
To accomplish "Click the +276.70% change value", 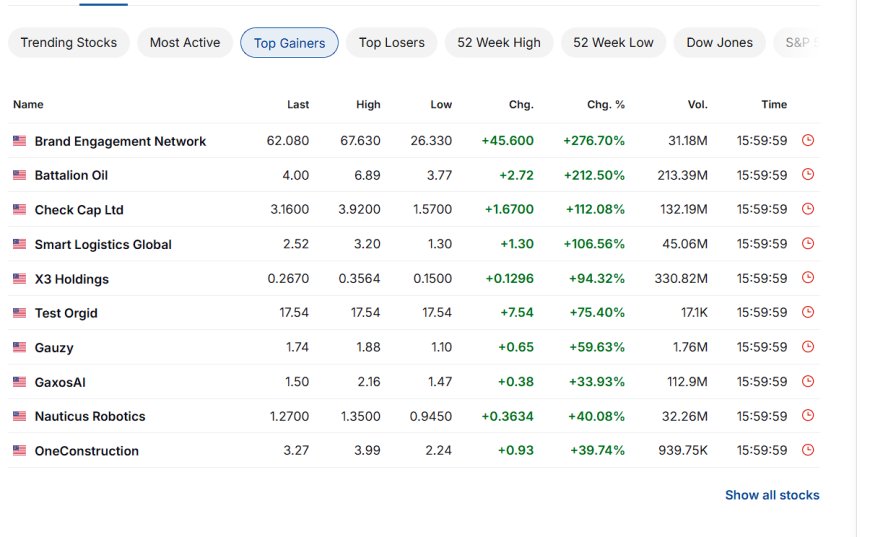I will point(594,141).
